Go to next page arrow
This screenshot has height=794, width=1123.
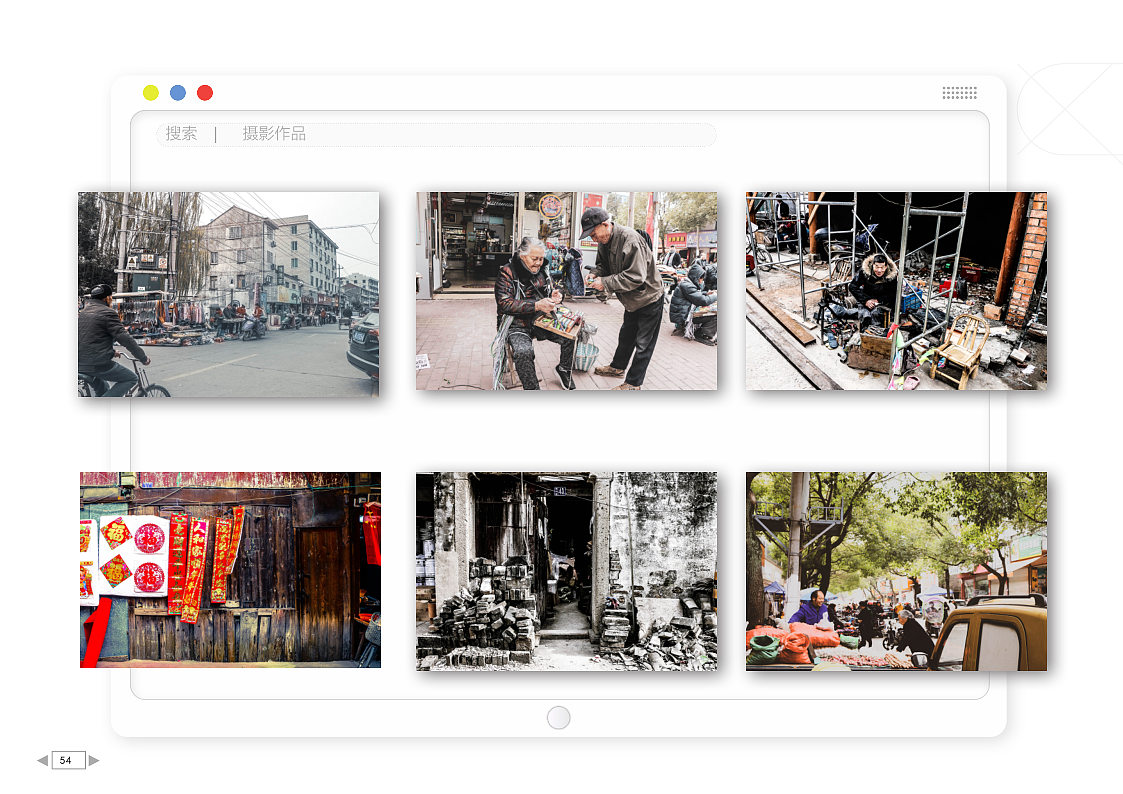tap(94, 760)
